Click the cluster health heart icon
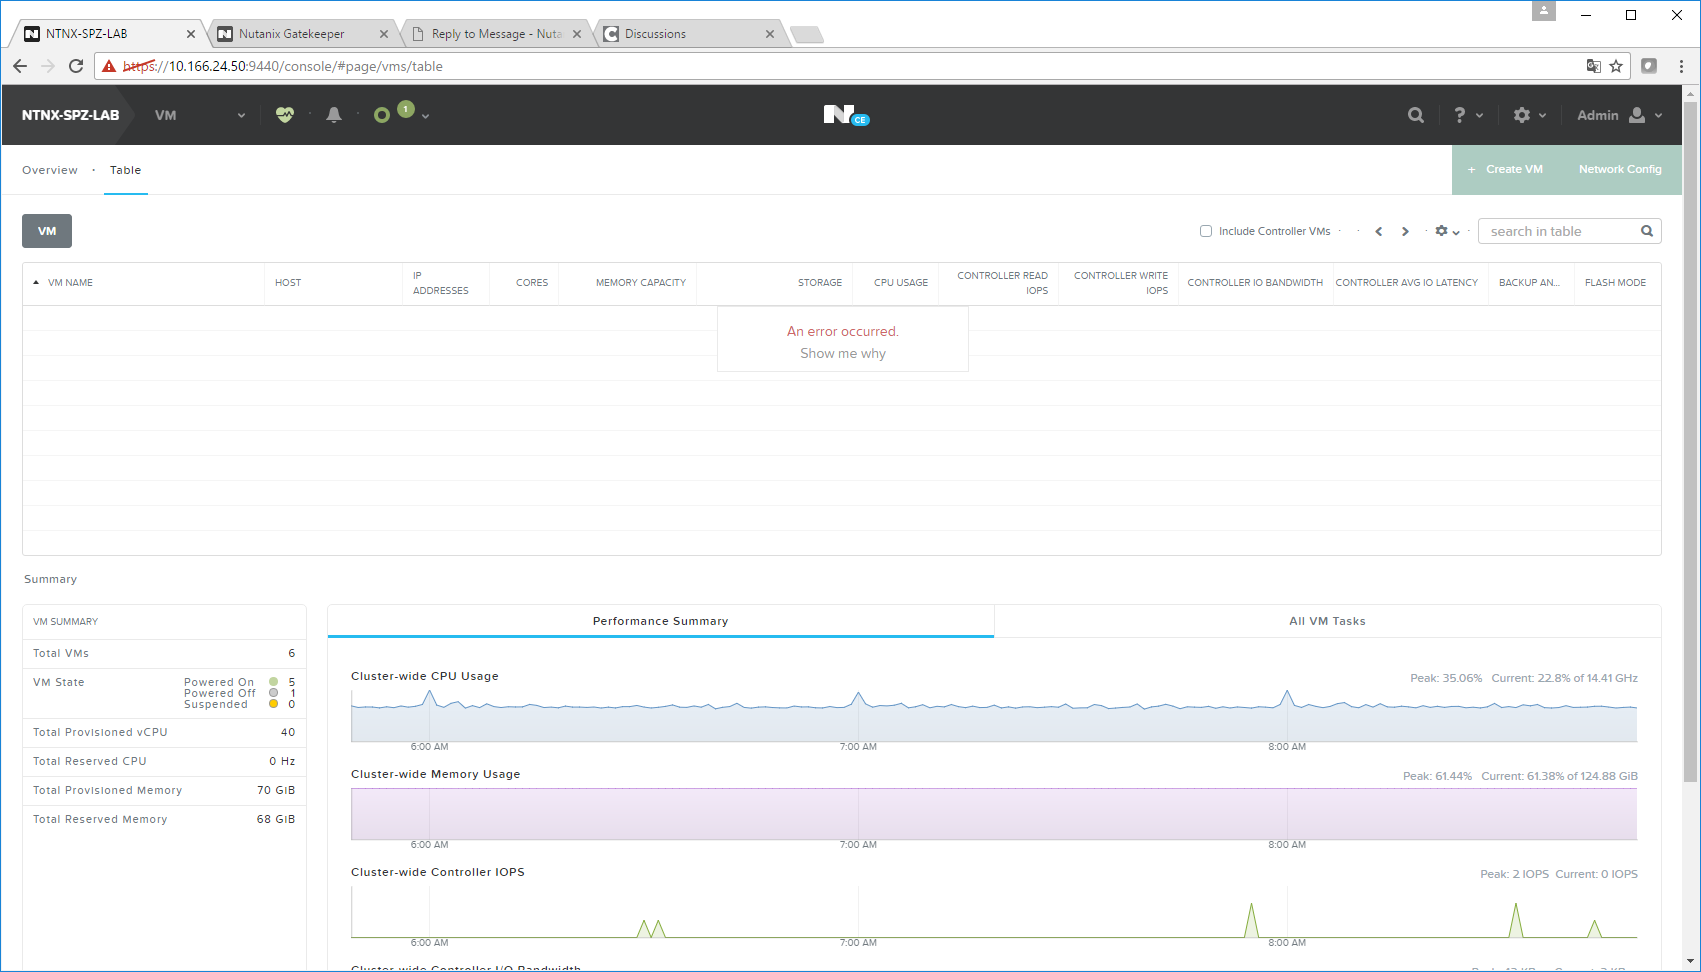This screenshot has height=972, width=1701. coord(285,115)
